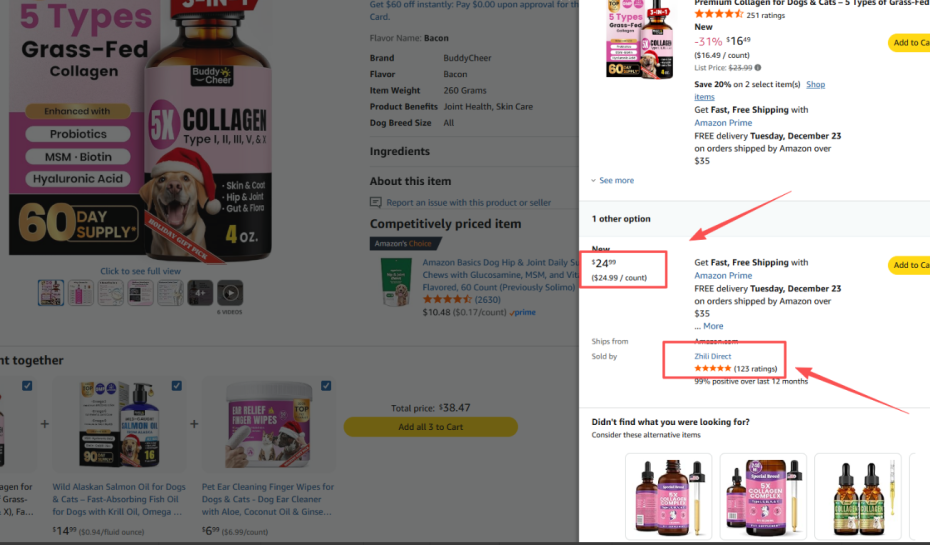
Task: Open the Zhili Direct seller link
Action: coord(712,356)
